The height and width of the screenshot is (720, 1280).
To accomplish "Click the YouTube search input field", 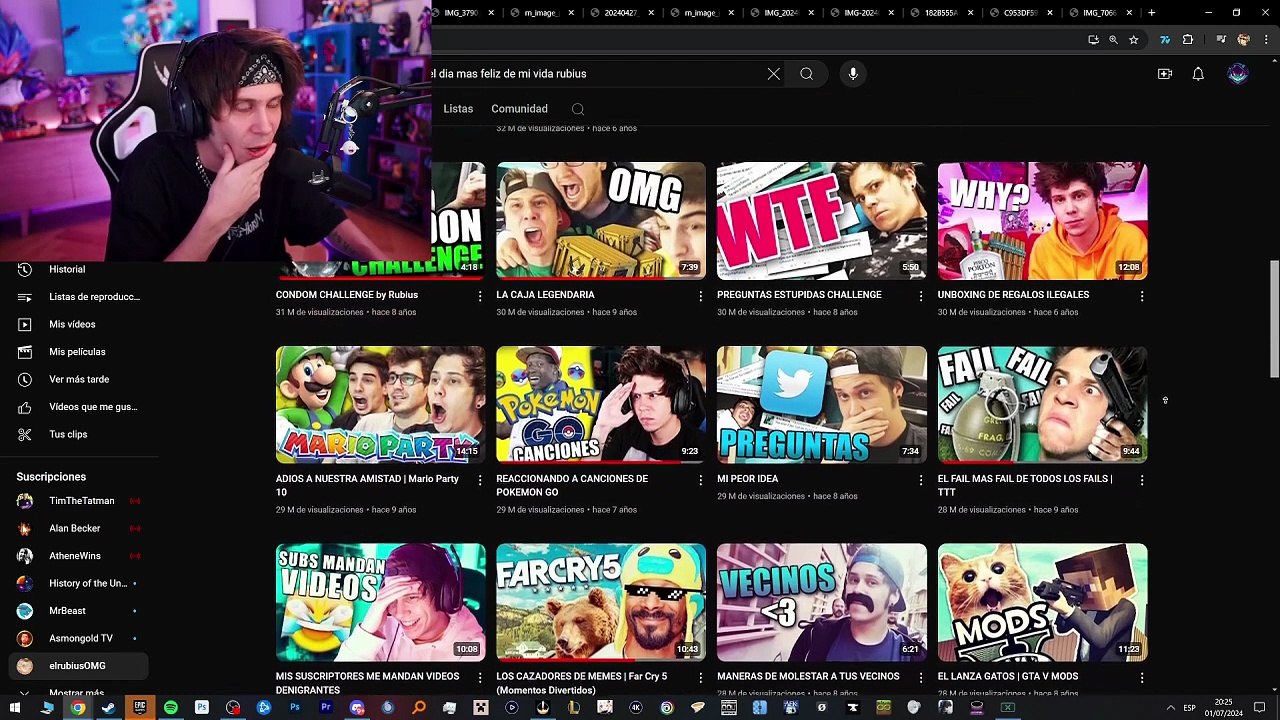I will click(x=595, y=74).
